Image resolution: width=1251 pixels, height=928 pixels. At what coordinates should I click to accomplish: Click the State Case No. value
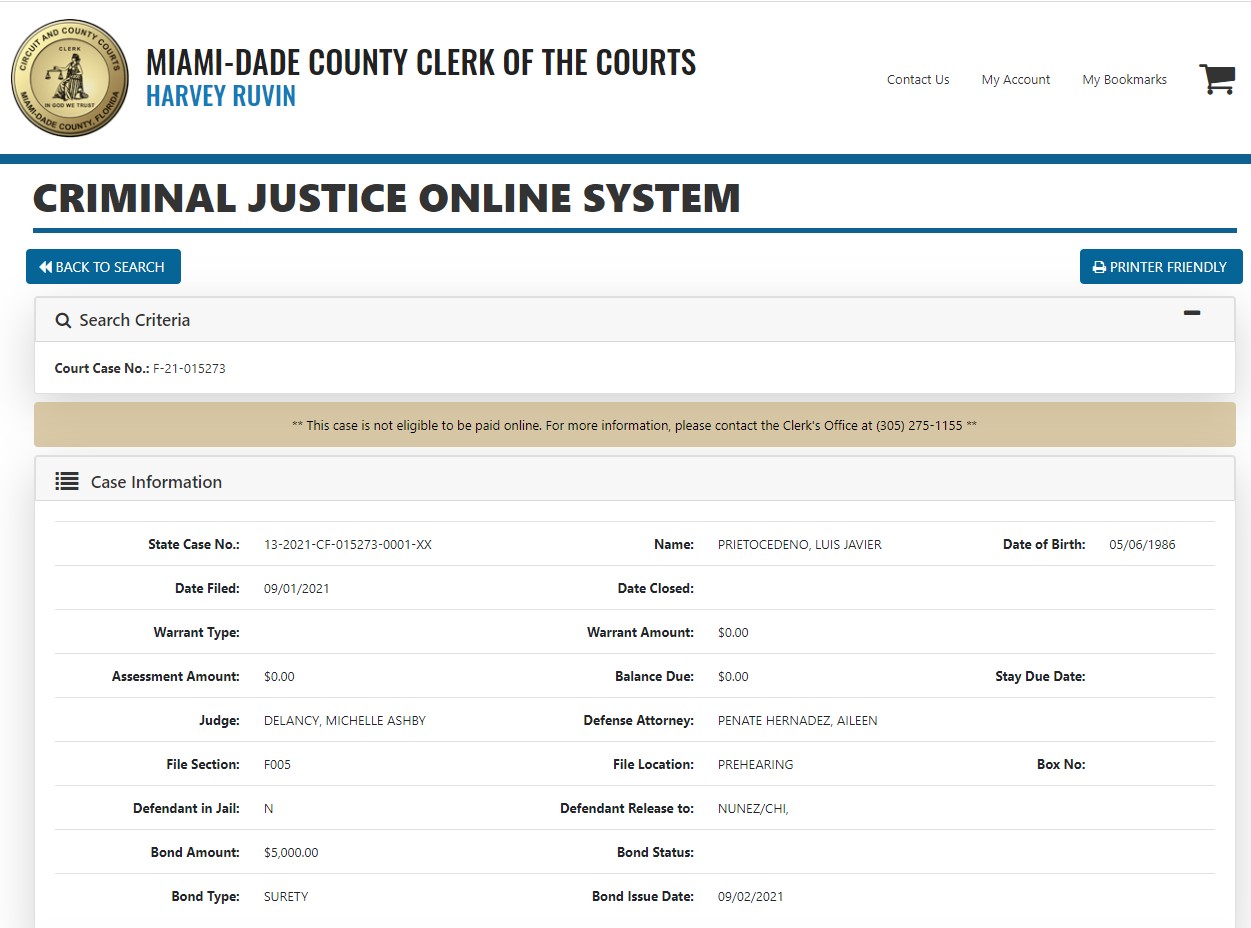pyautogui.click(x=347, y=545)
